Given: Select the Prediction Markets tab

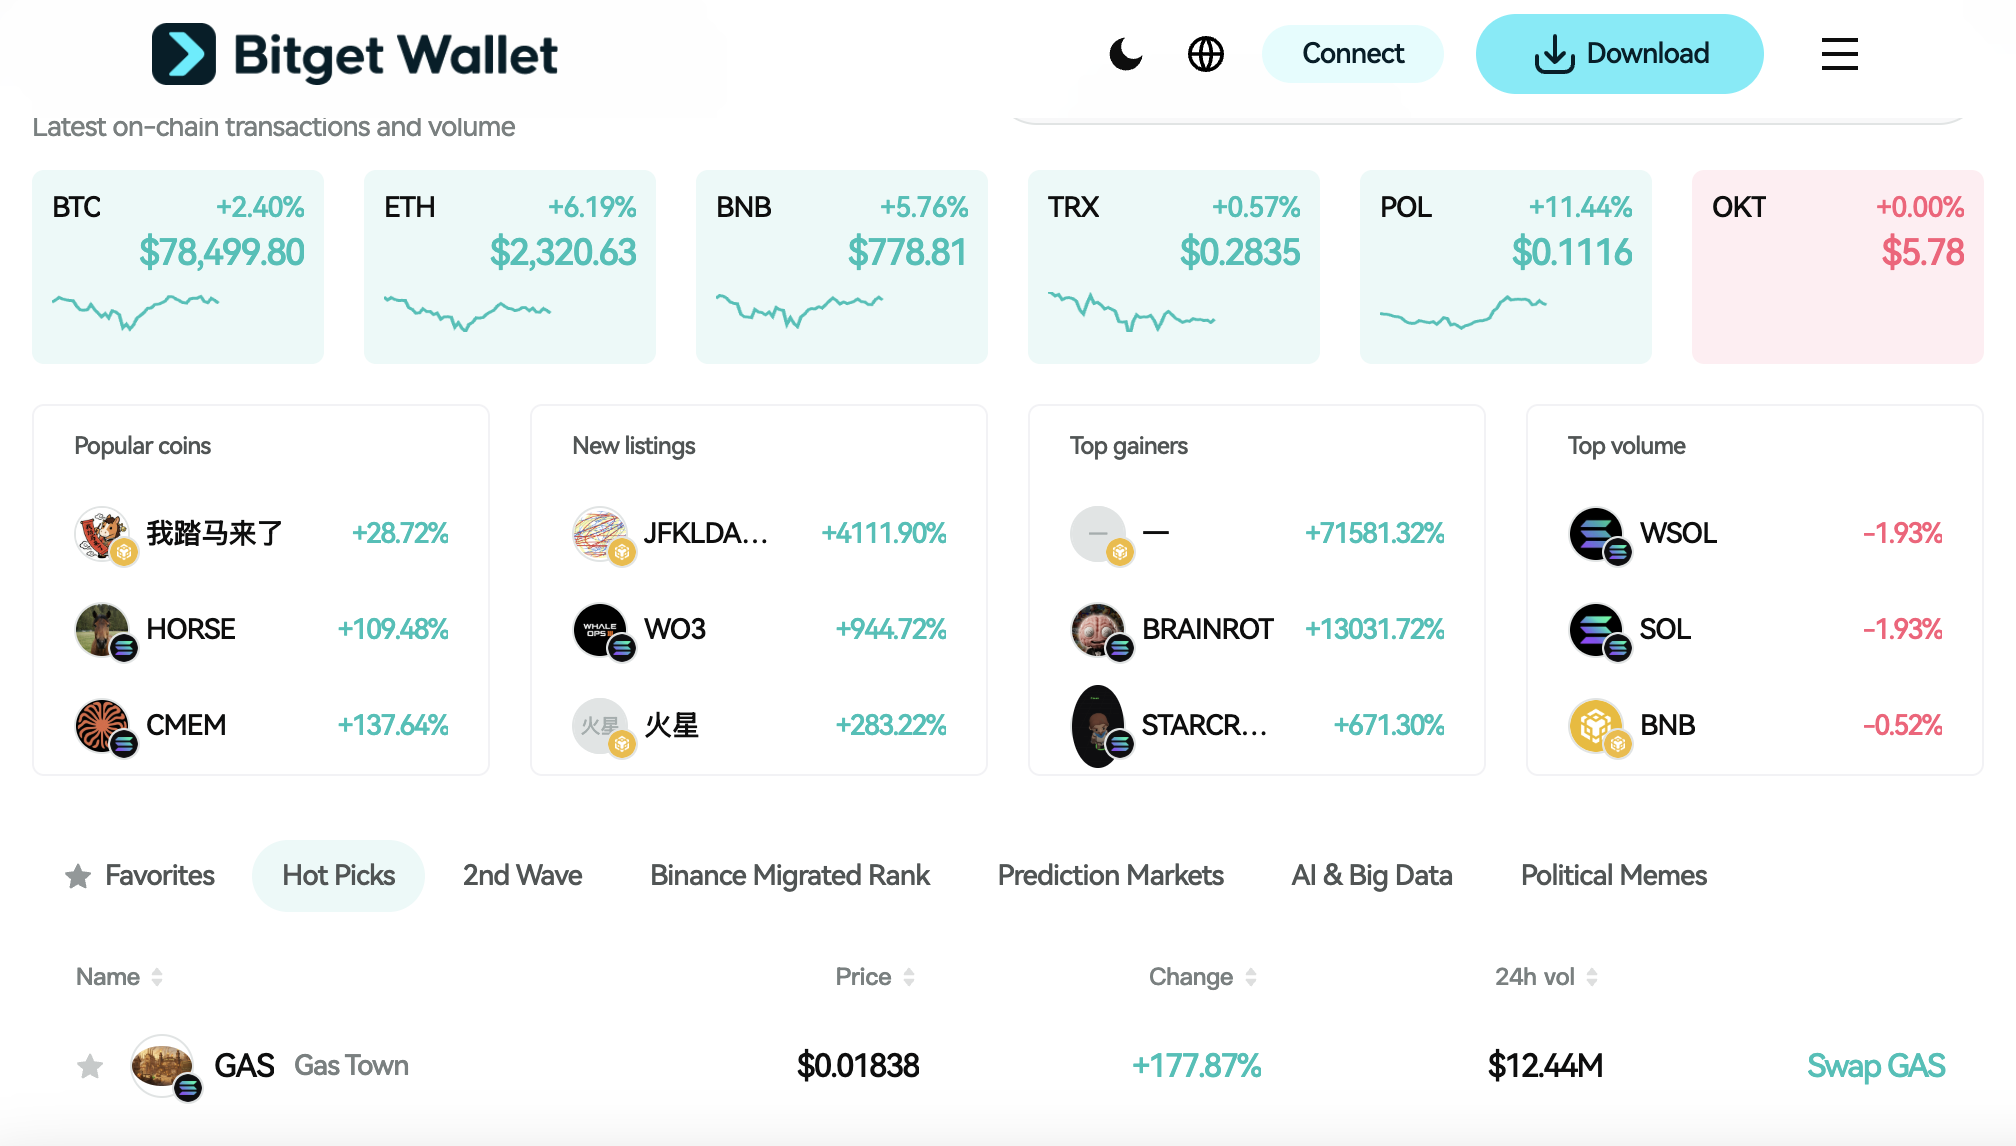Looking at the screenshot, I should 1110,875.
